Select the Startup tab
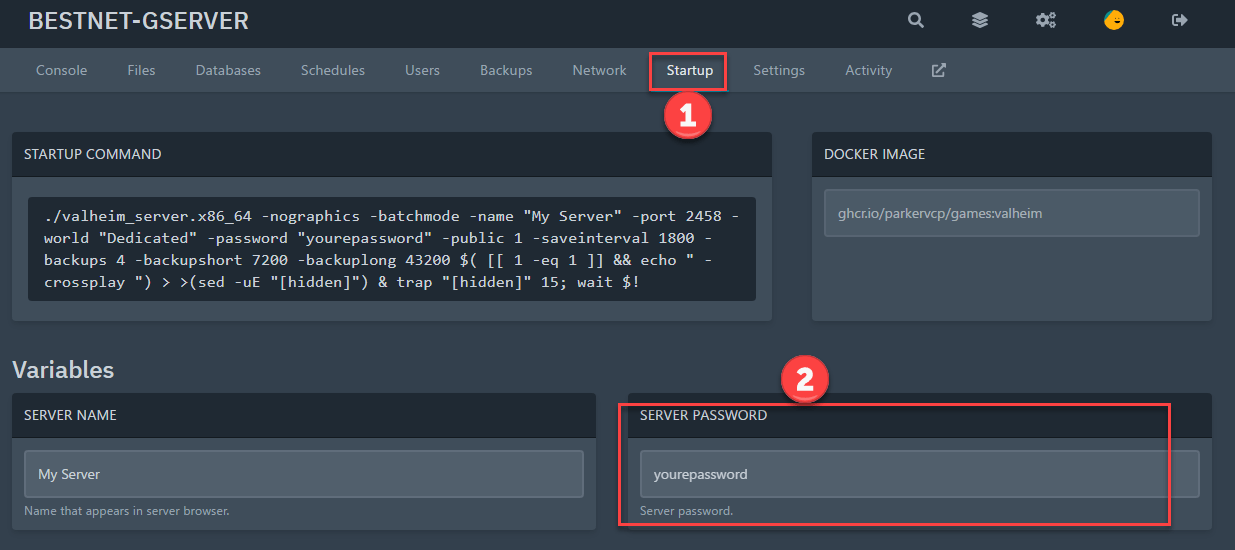Viewport: 1235px width, 550px height. (x=689, y=70)
